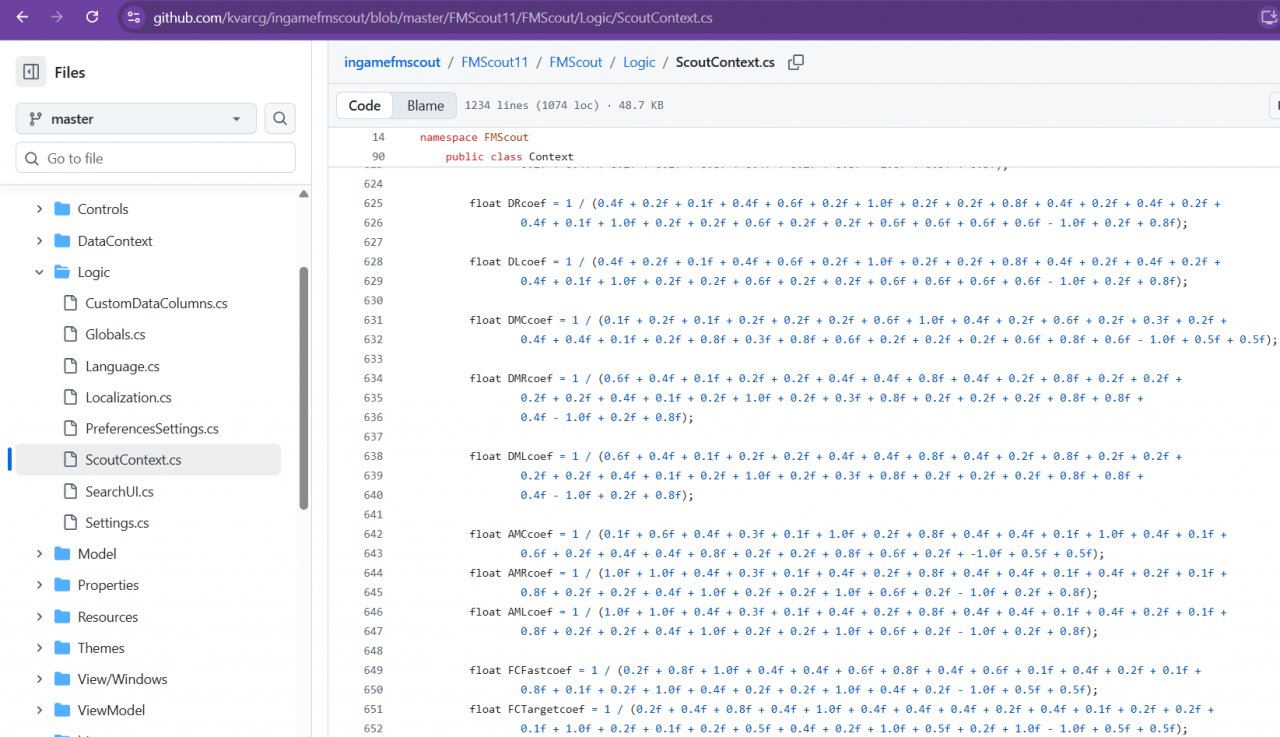The height and width of the screenshot is (737, 1280).
Task: Click the Themes folder icon
Action: point(62,648)
